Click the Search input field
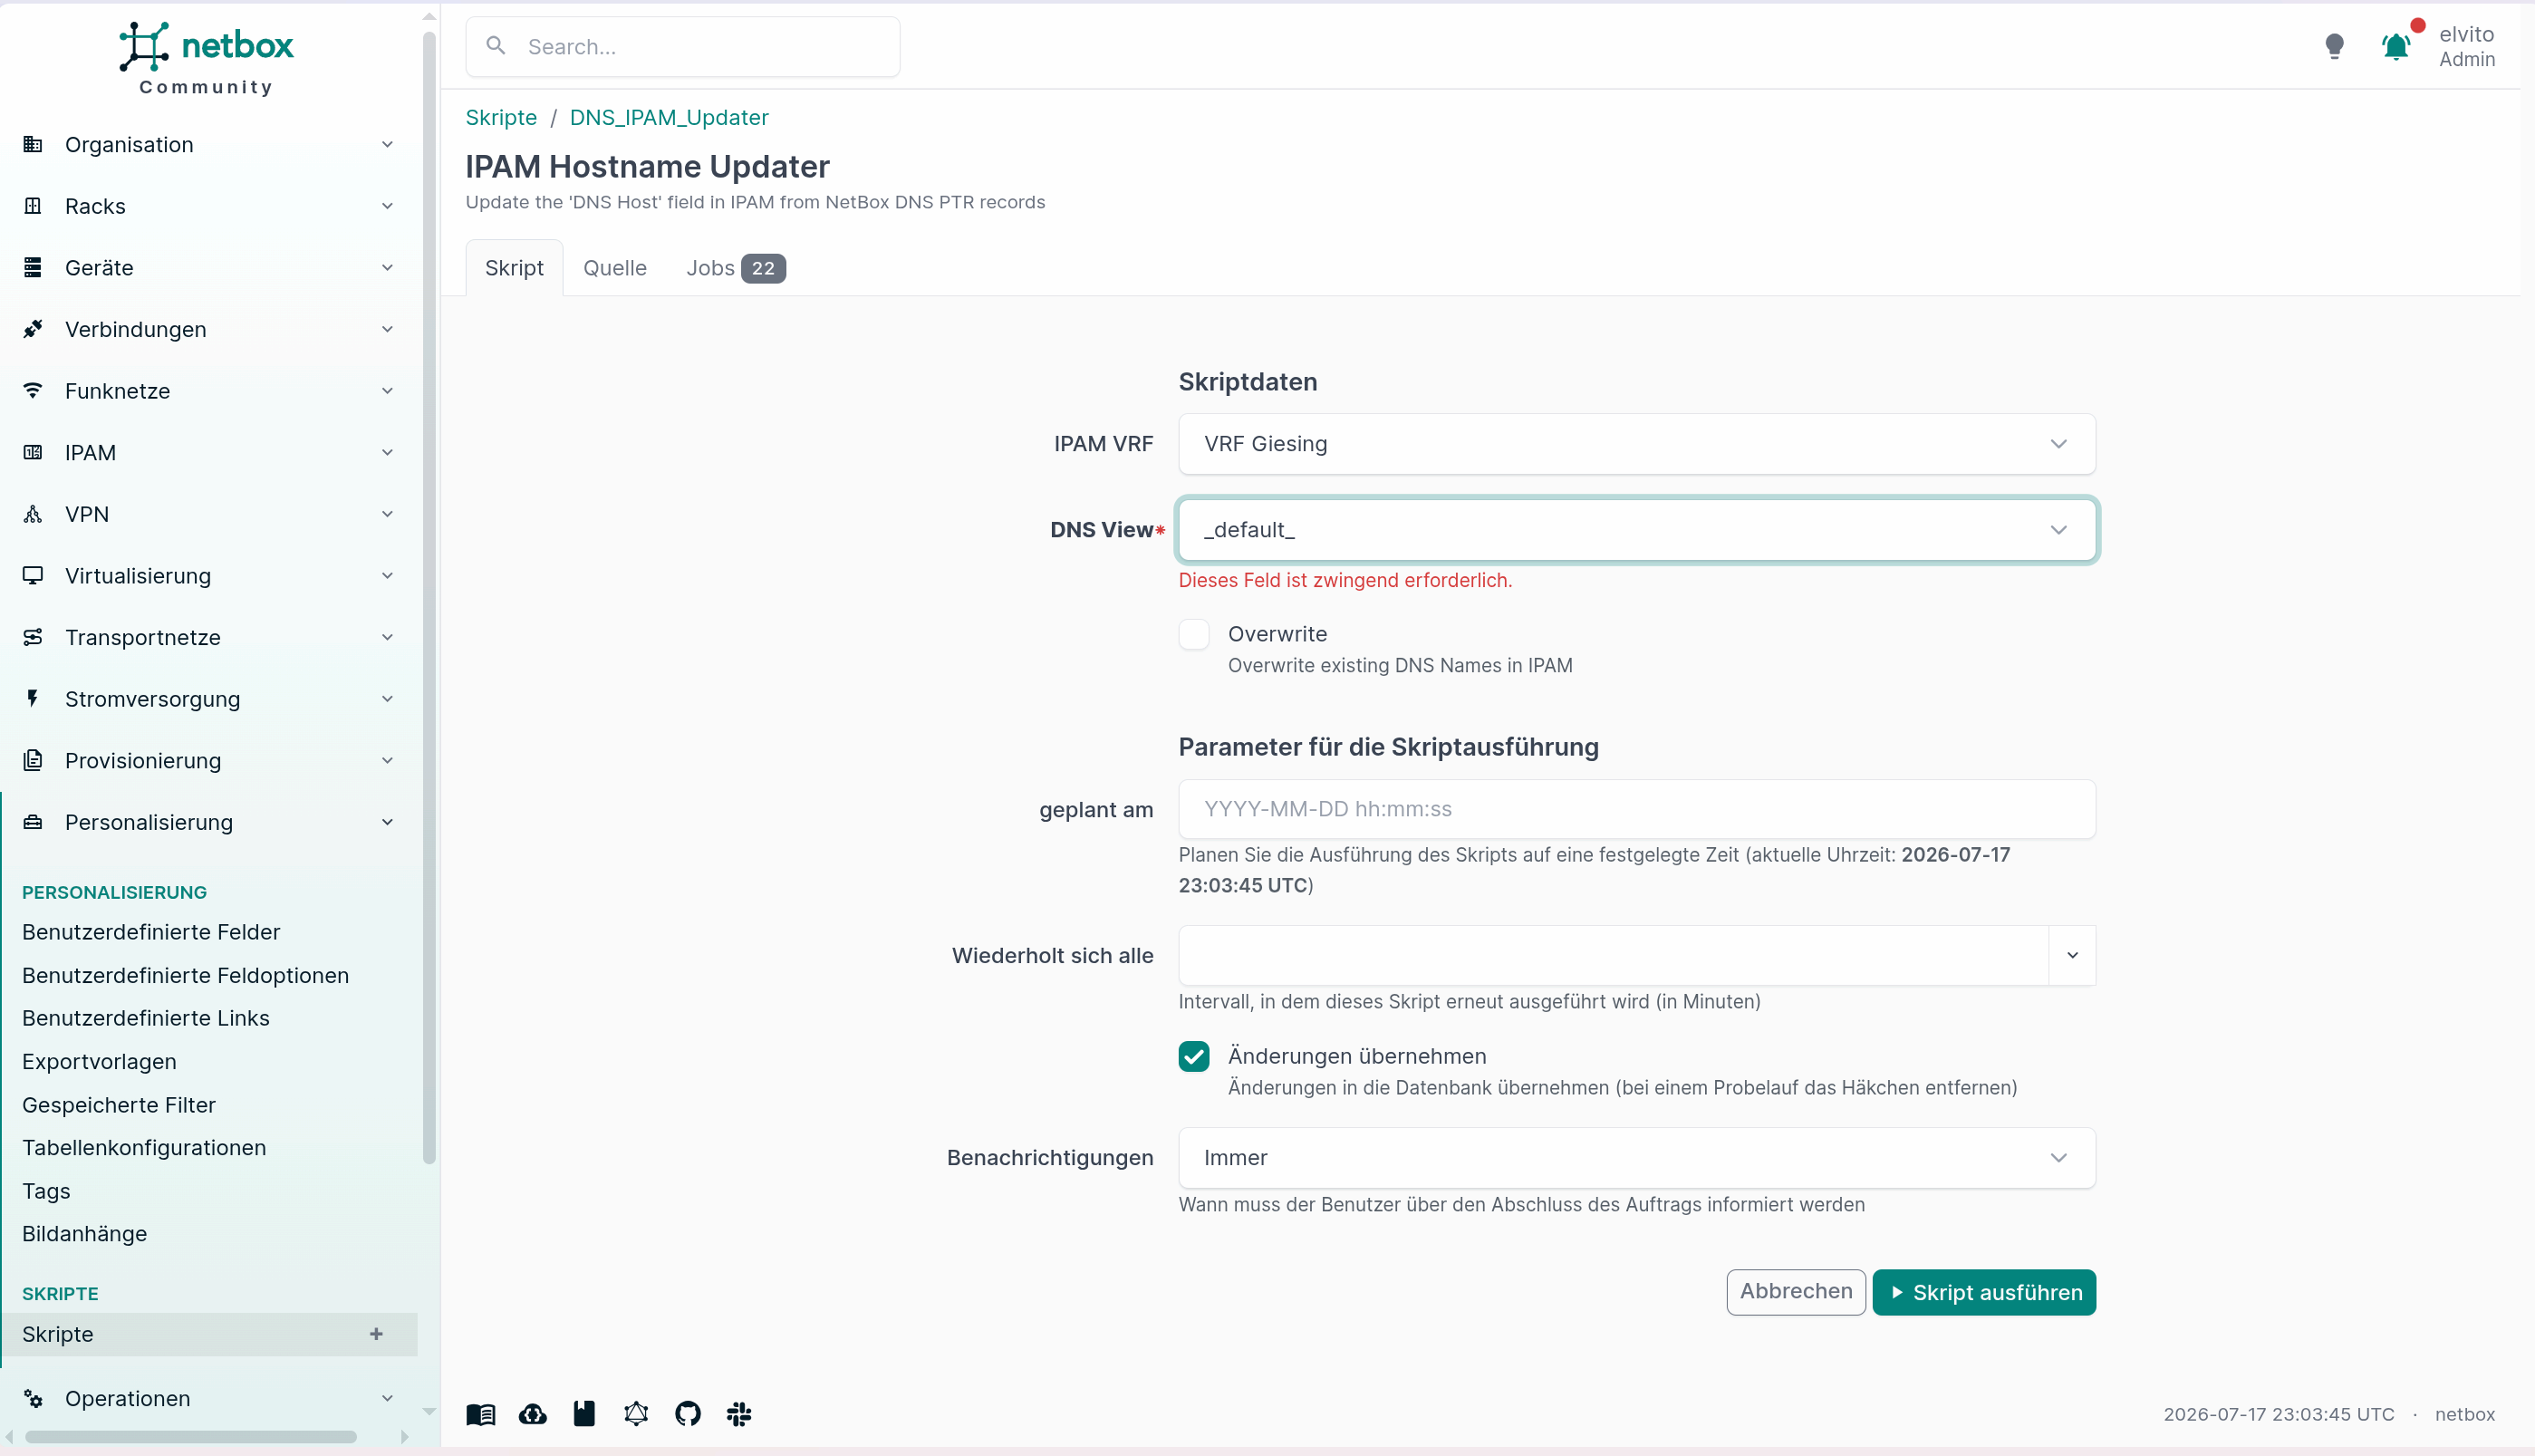Screen dimensions: 2535x1456 [683, 46]
